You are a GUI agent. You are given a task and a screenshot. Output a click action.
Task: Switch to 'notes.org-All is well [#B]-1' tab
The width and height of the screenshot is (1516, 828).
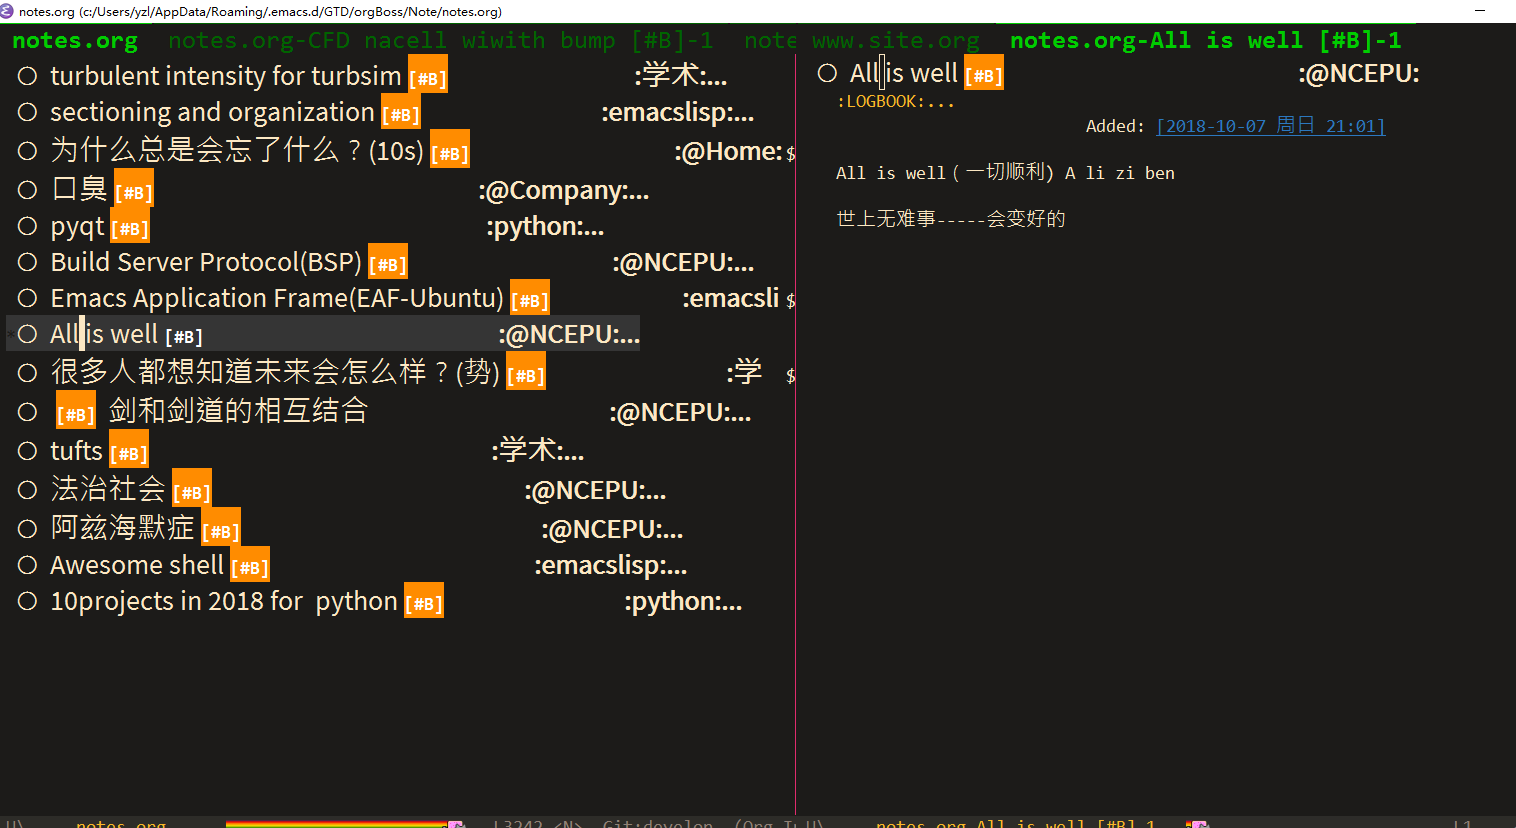[1206, 41]
